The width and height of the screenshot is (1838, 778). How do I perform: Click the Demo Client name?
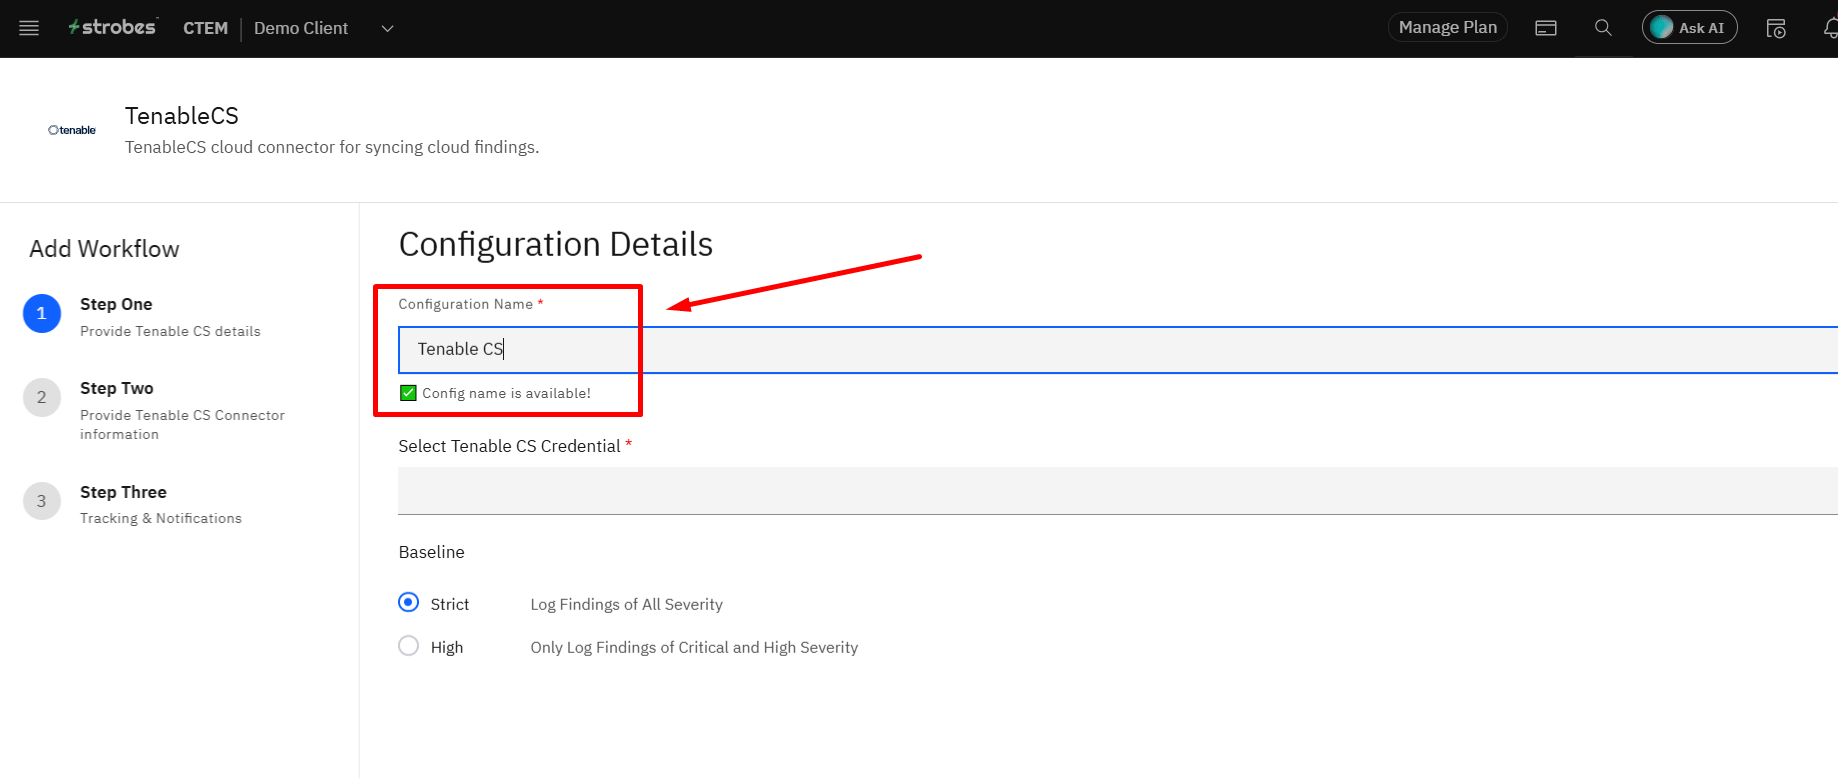(301, 28)
